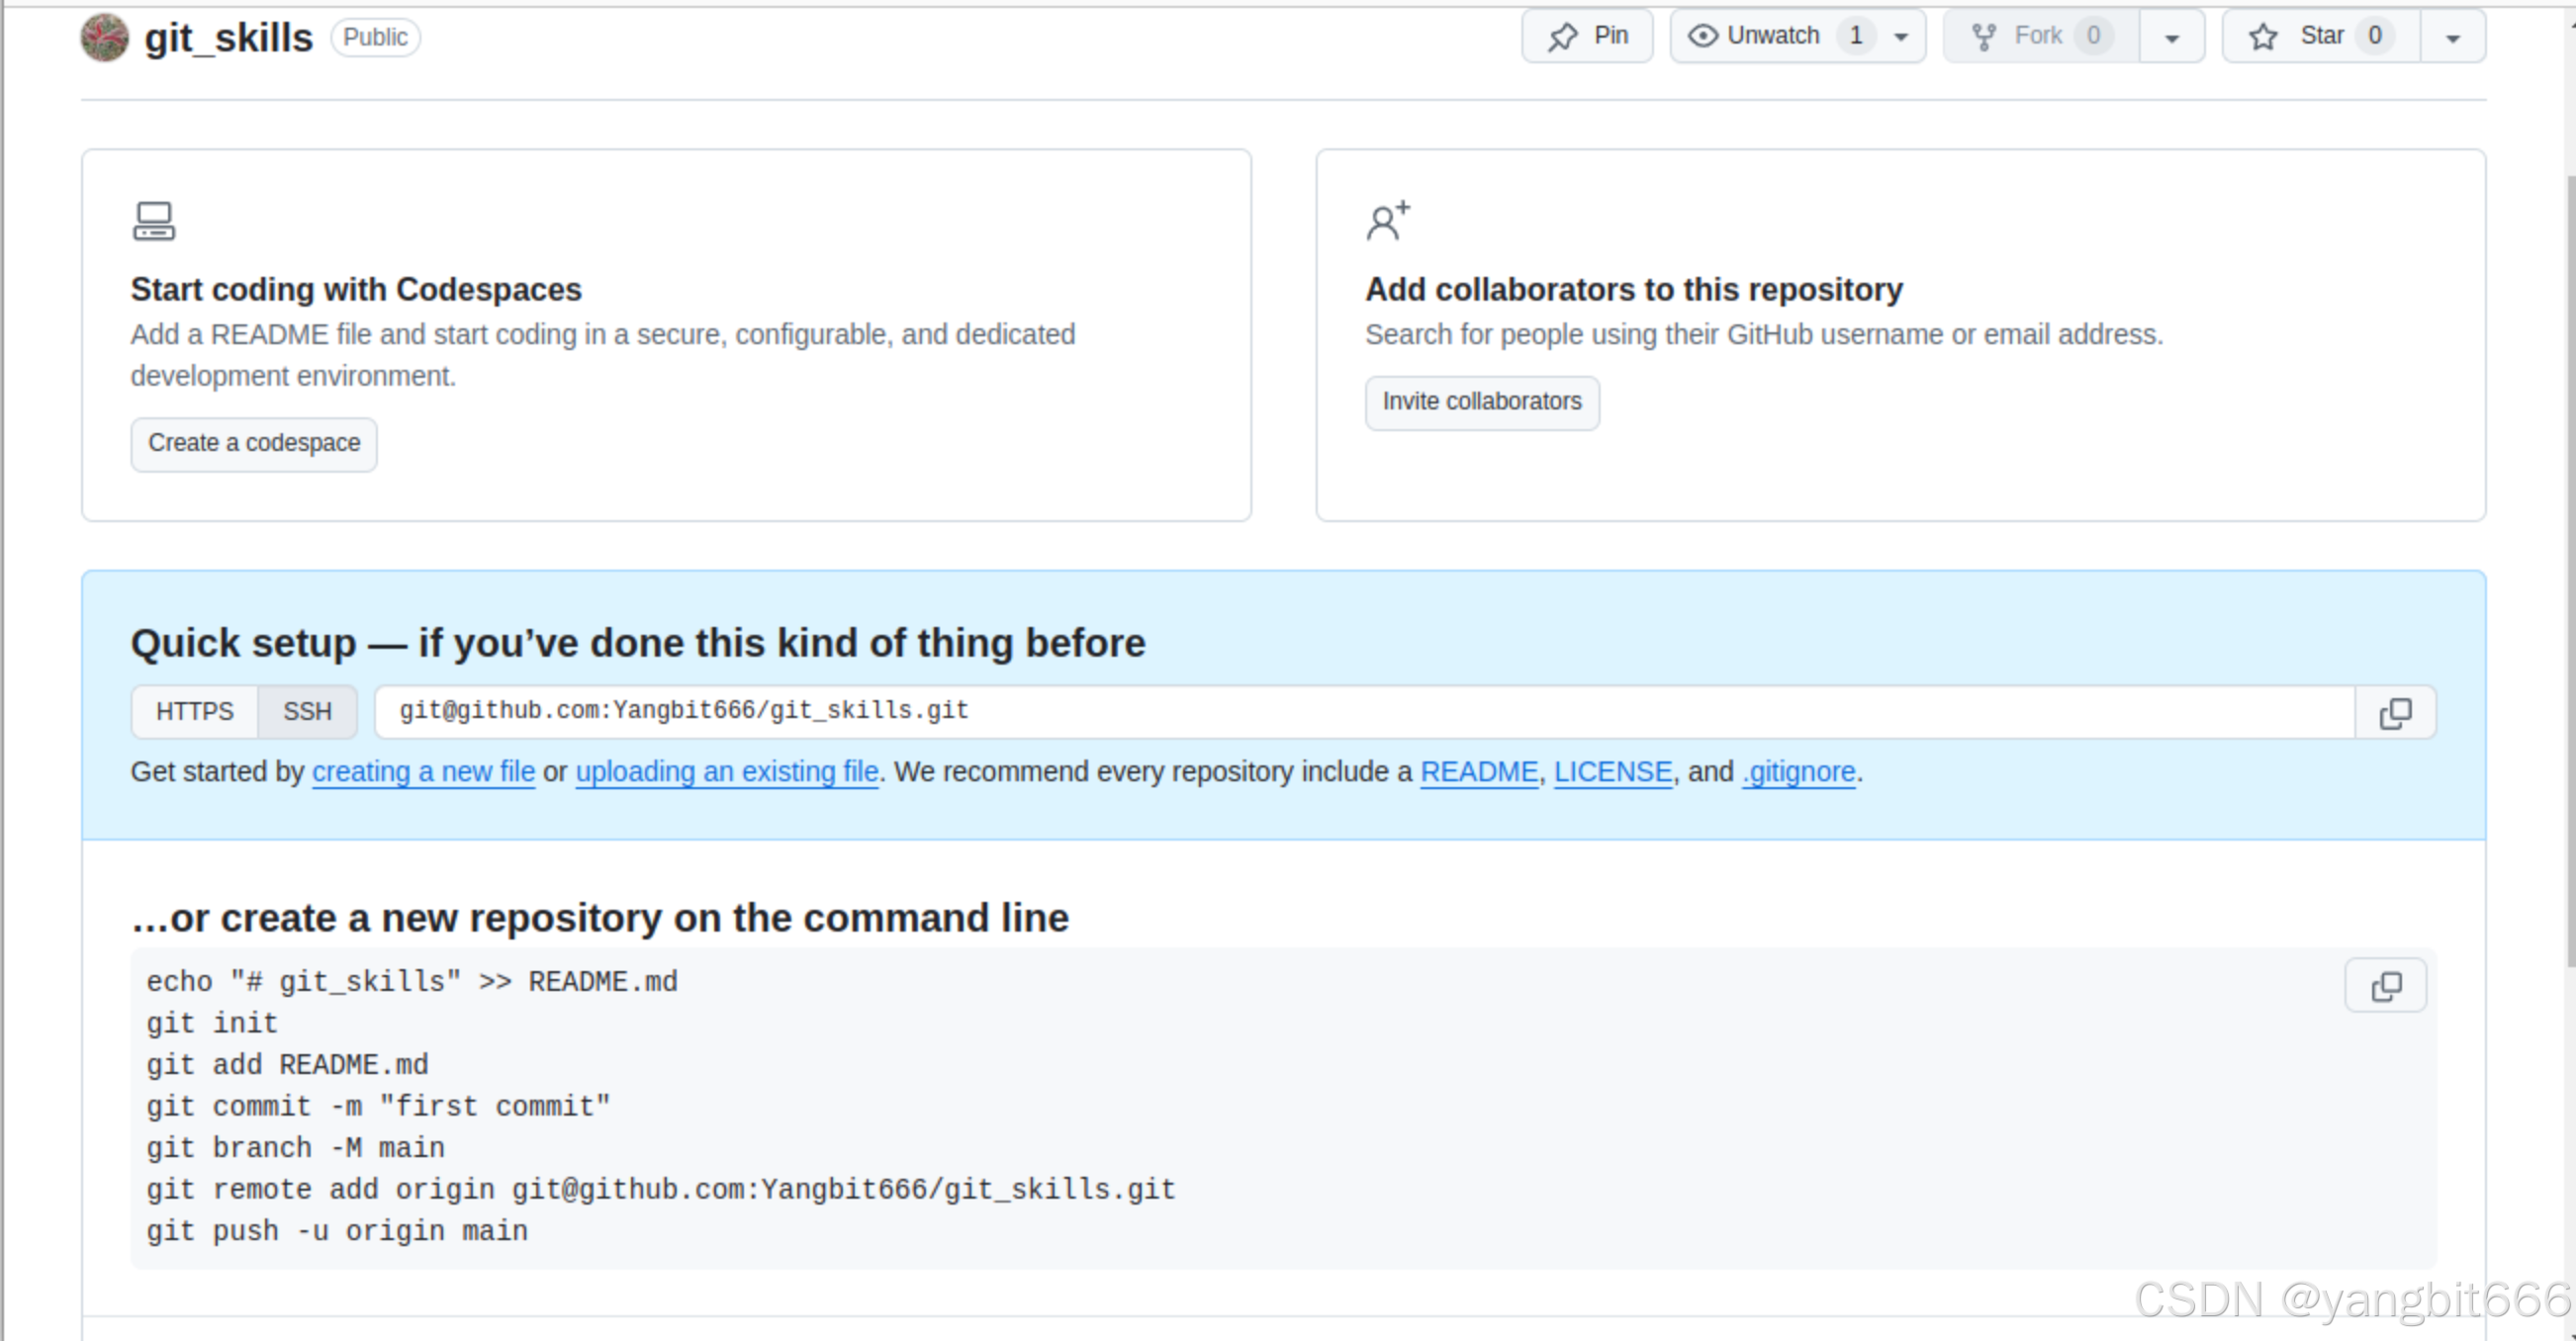Click the repository owner avatar
Image resolution: width=2576 pixels, height=1341 pixels.
[x=104, y=38]
